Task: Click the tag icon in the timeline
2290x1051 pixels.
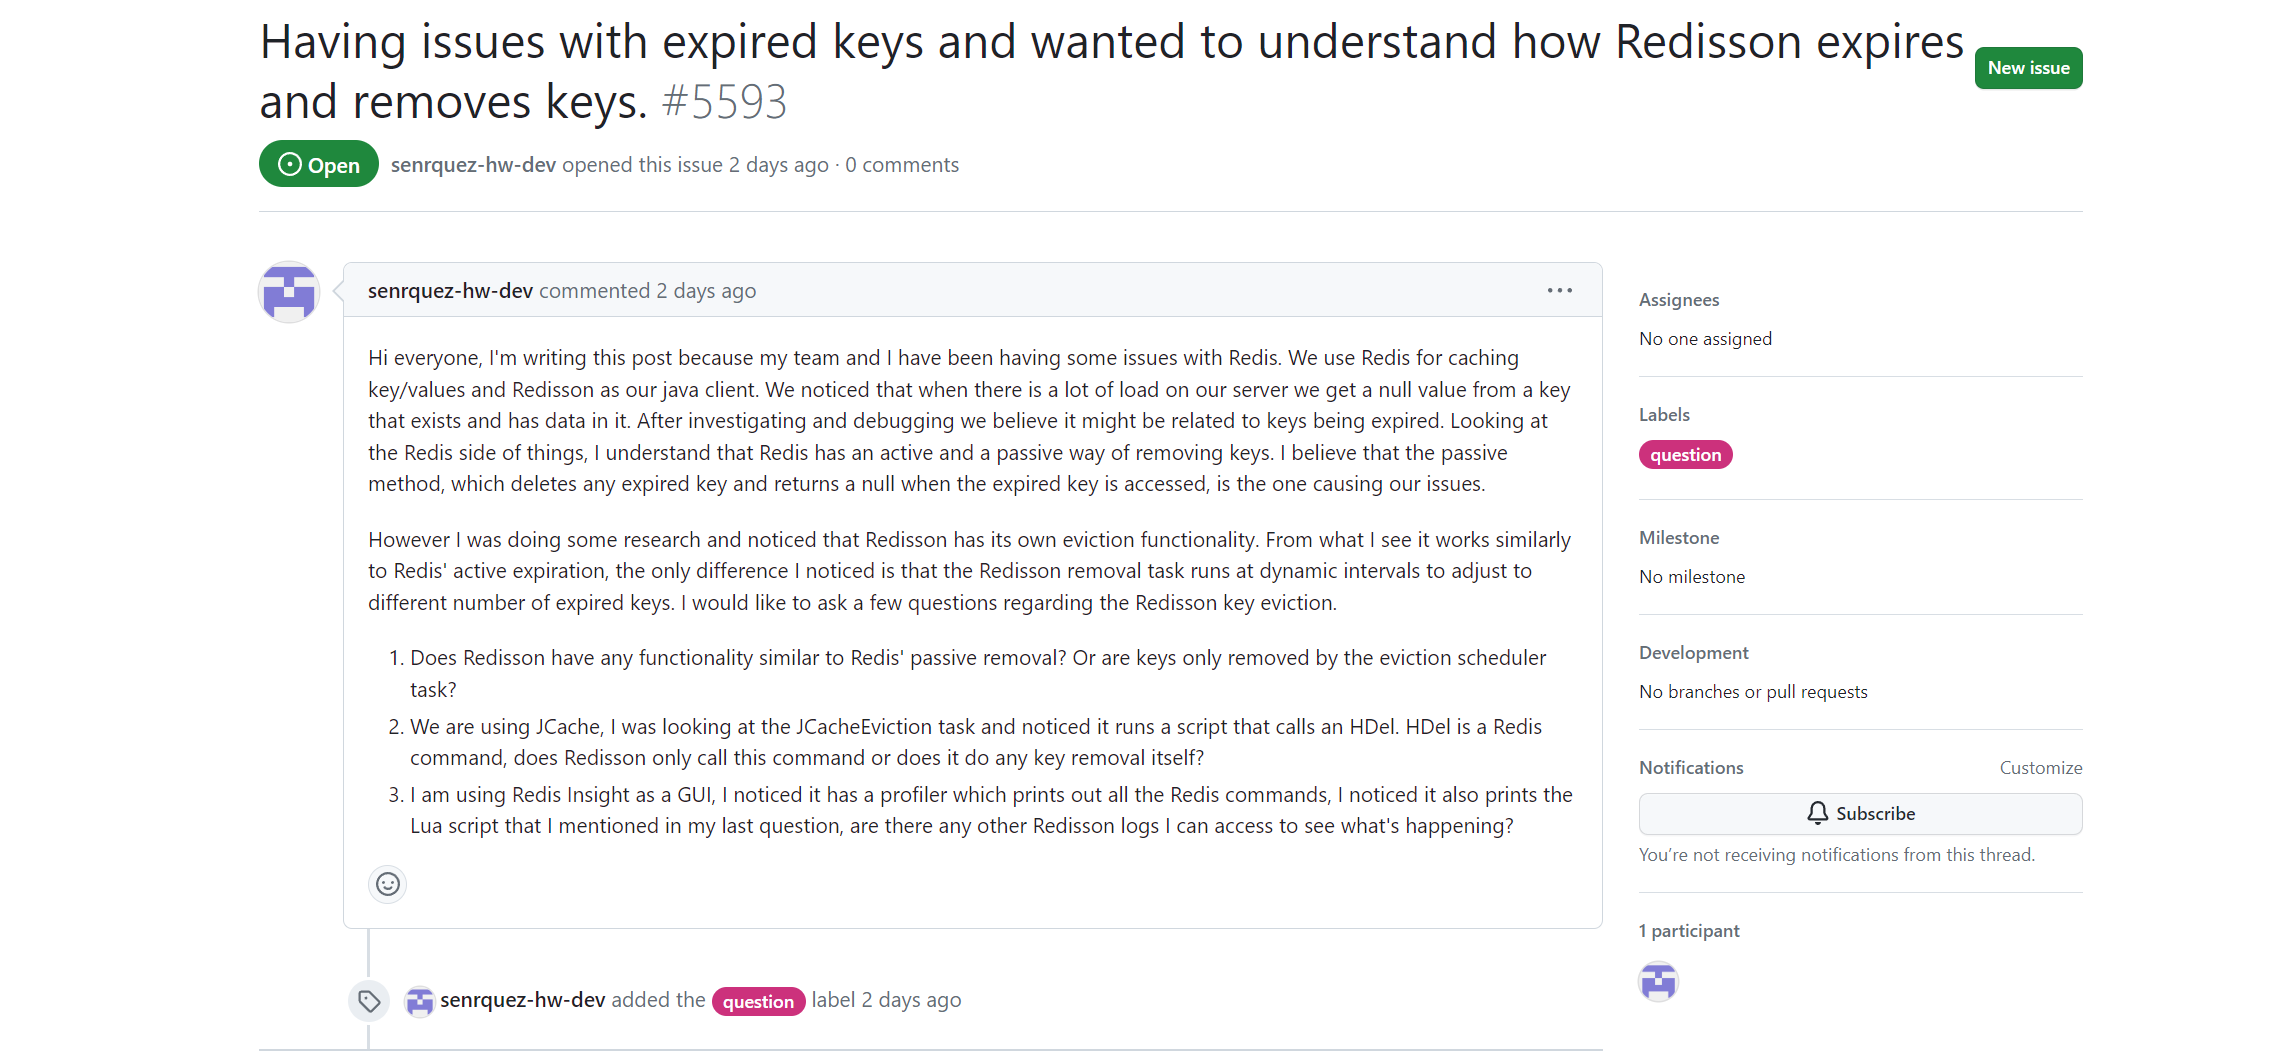Action: coord(369,1001)
